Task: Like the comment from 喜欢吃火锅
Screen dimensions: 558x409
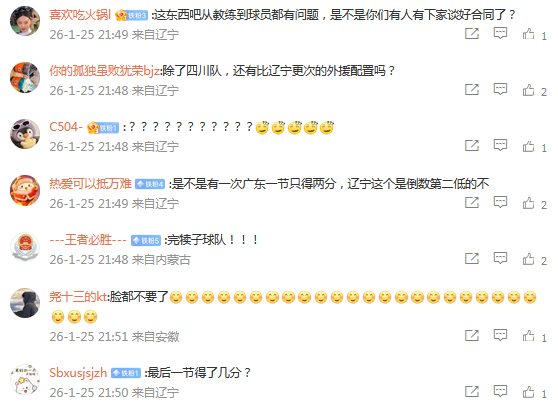Action: (x=528, y=34)
